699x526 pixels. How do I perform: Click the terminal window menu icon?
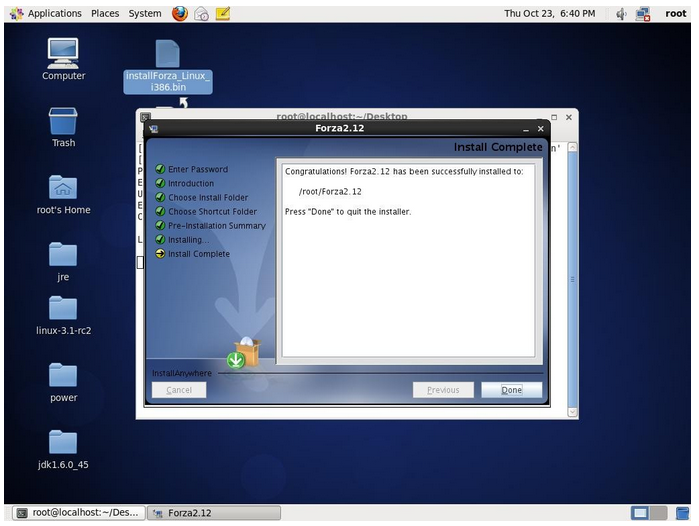[145, 117]
